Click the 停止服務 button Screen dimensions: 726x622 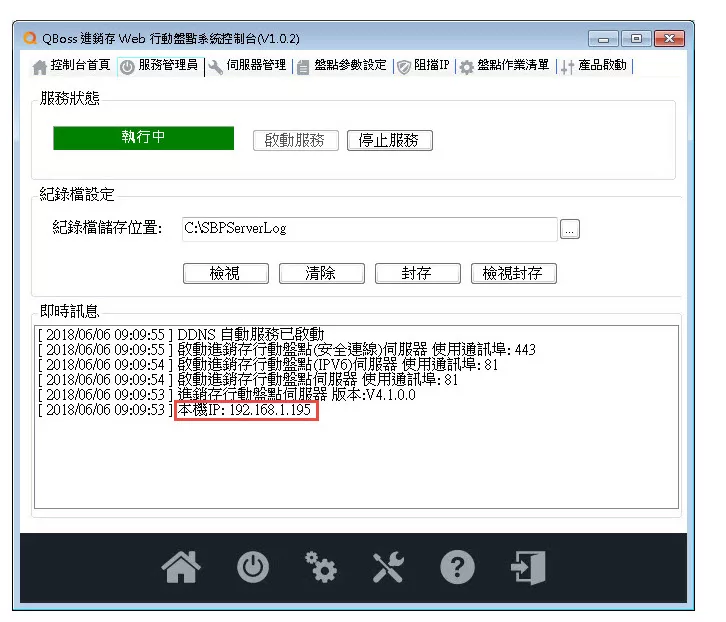click(390, 141)
